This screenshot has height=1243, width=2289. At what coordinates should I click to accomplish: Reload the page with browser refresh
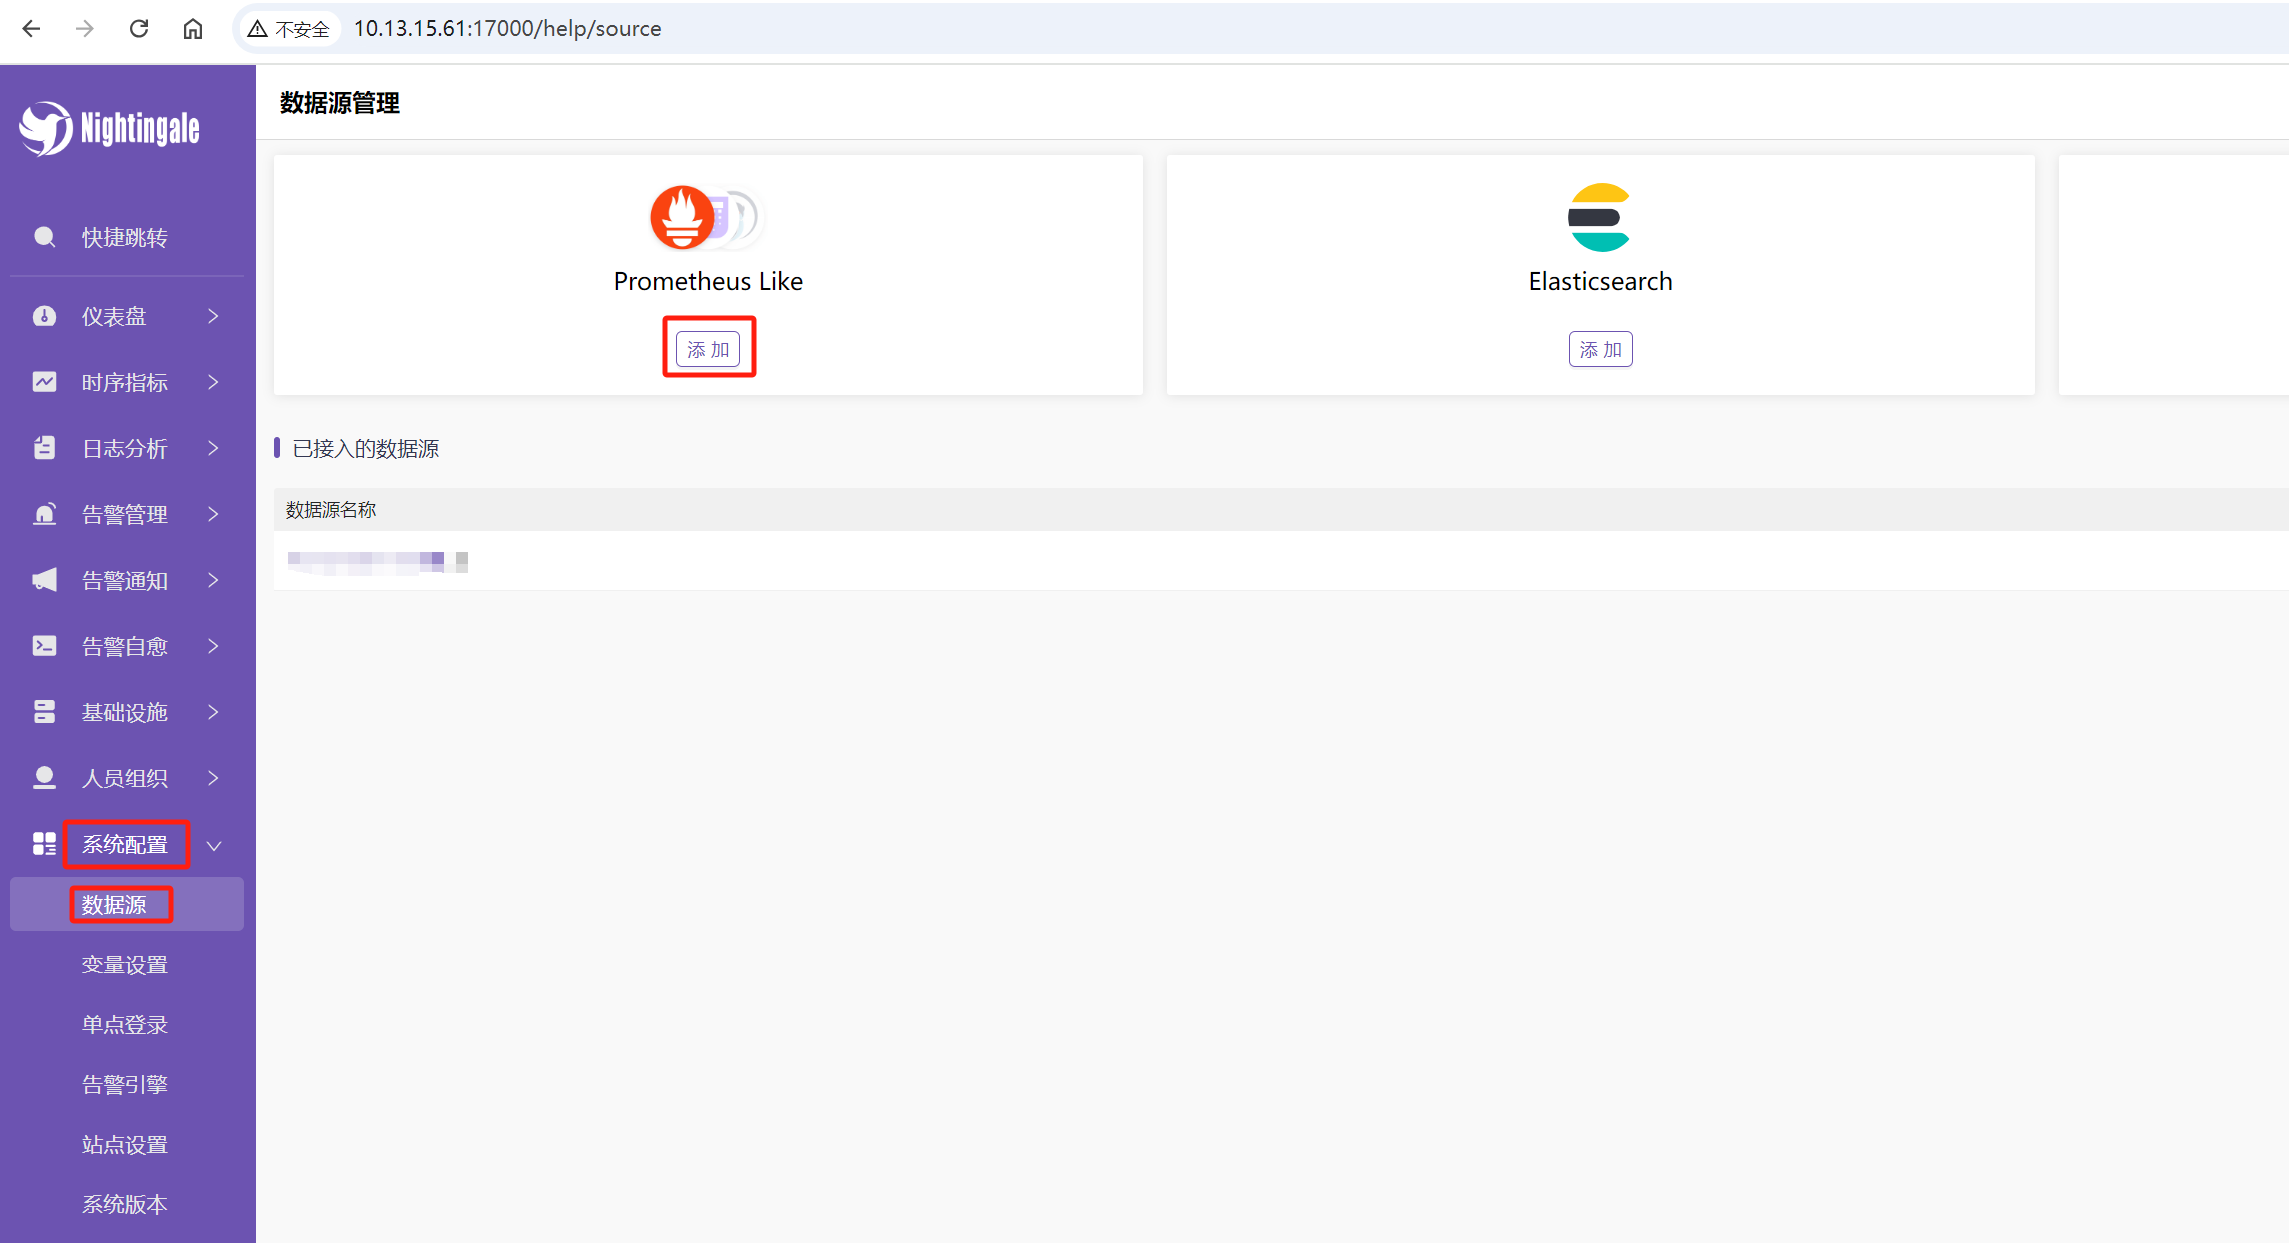click(139, 29)
